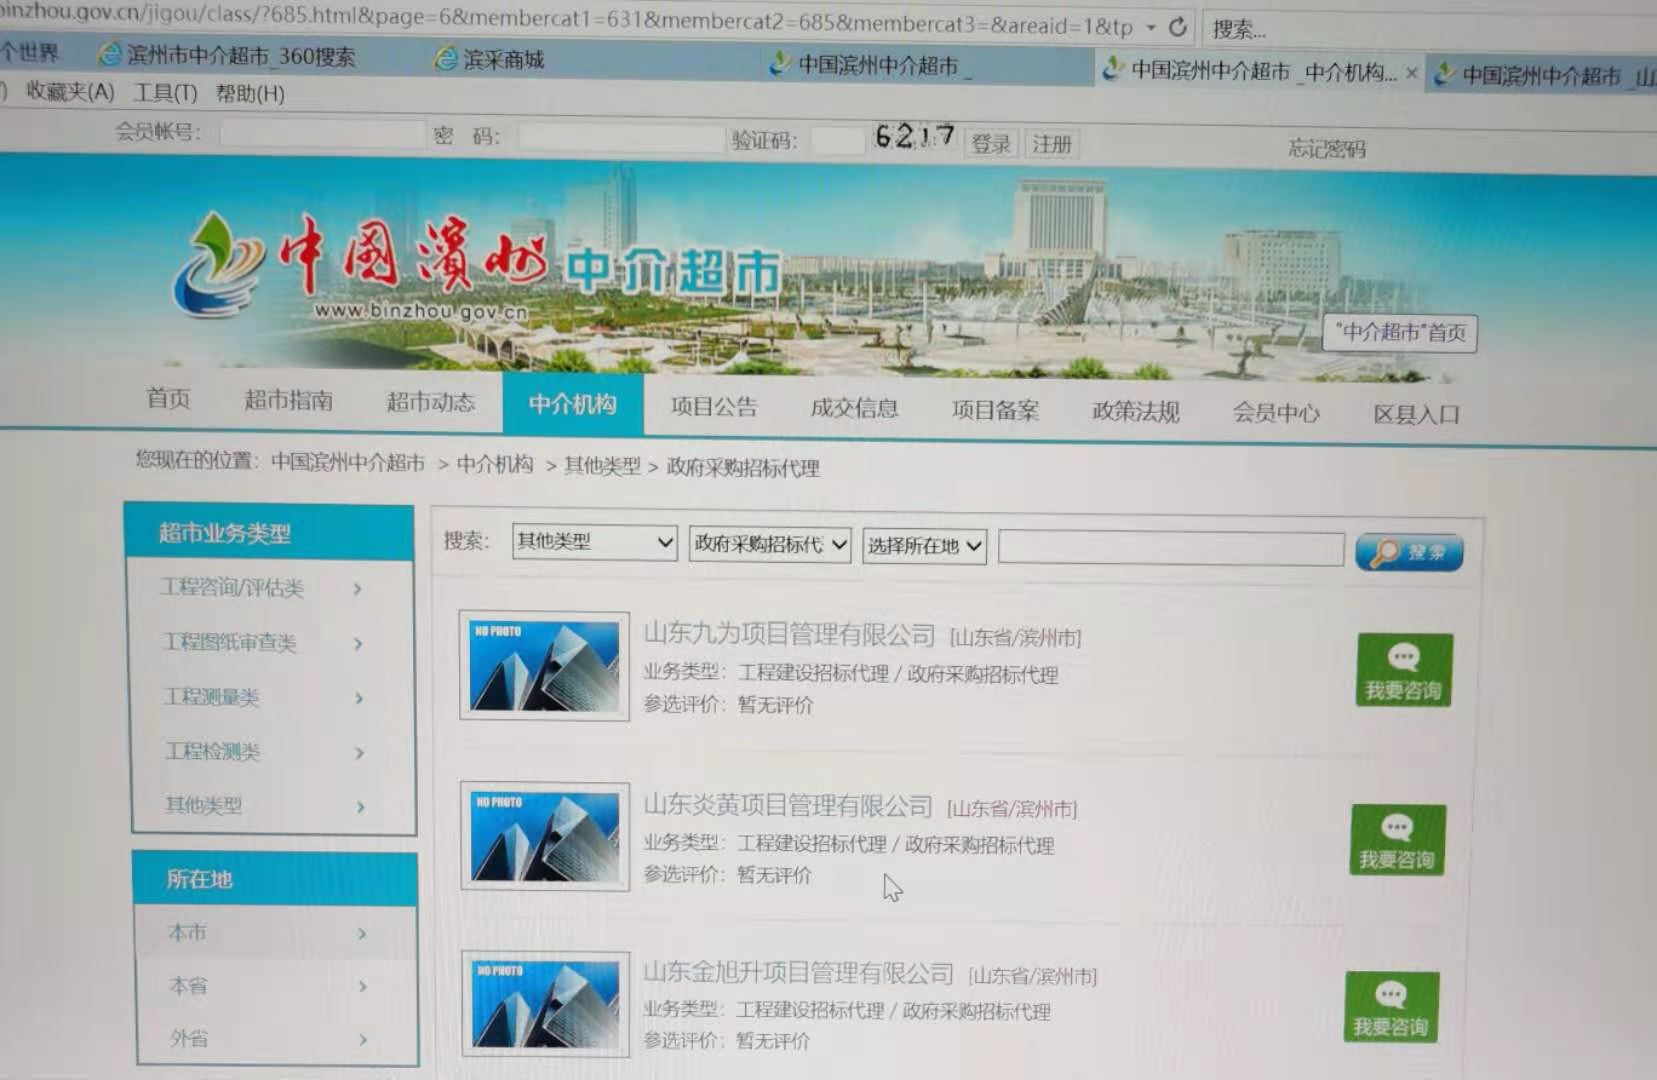Open the 忘记密码 link
This screenshot has width=1657, height=1080.
1327,149
